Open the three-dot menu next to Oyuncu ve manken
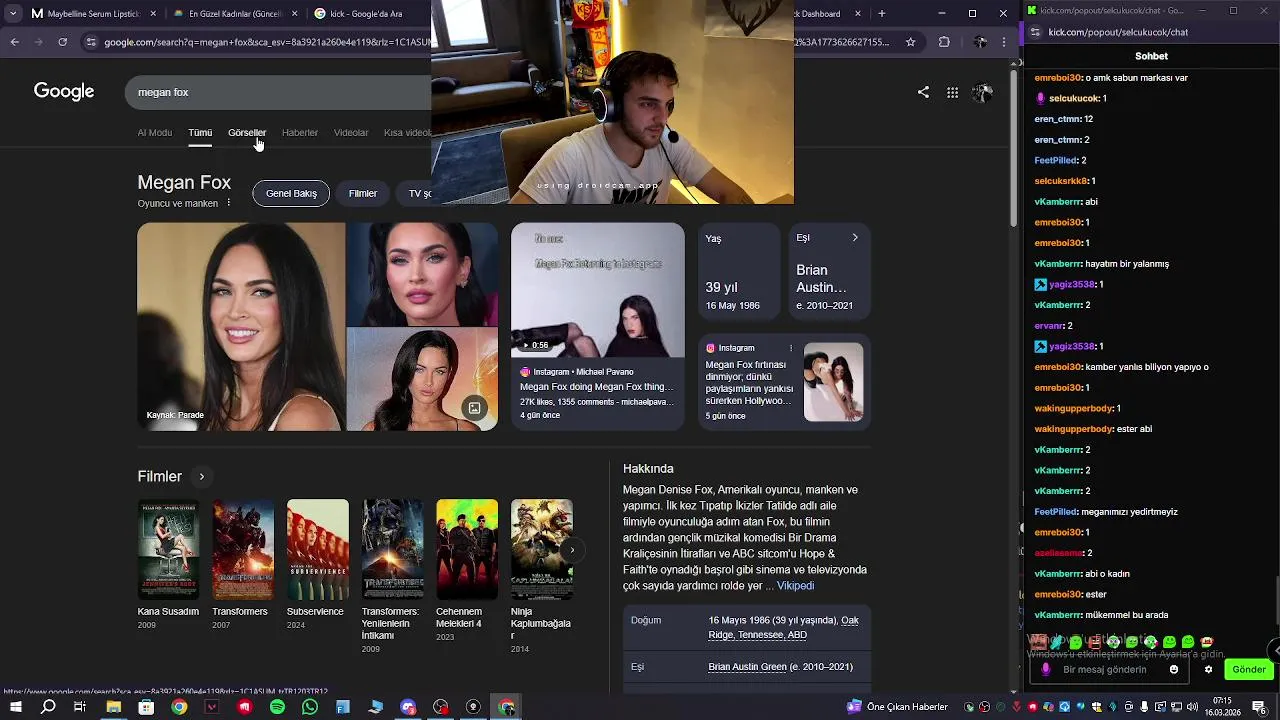 [x=228, y=203]
